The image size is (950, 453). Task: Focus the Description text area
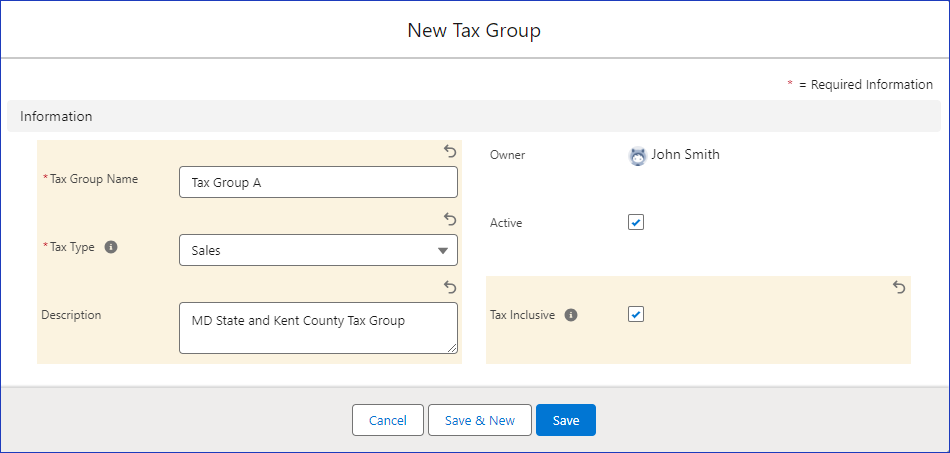pyautogui.click(x=318, y=328)
